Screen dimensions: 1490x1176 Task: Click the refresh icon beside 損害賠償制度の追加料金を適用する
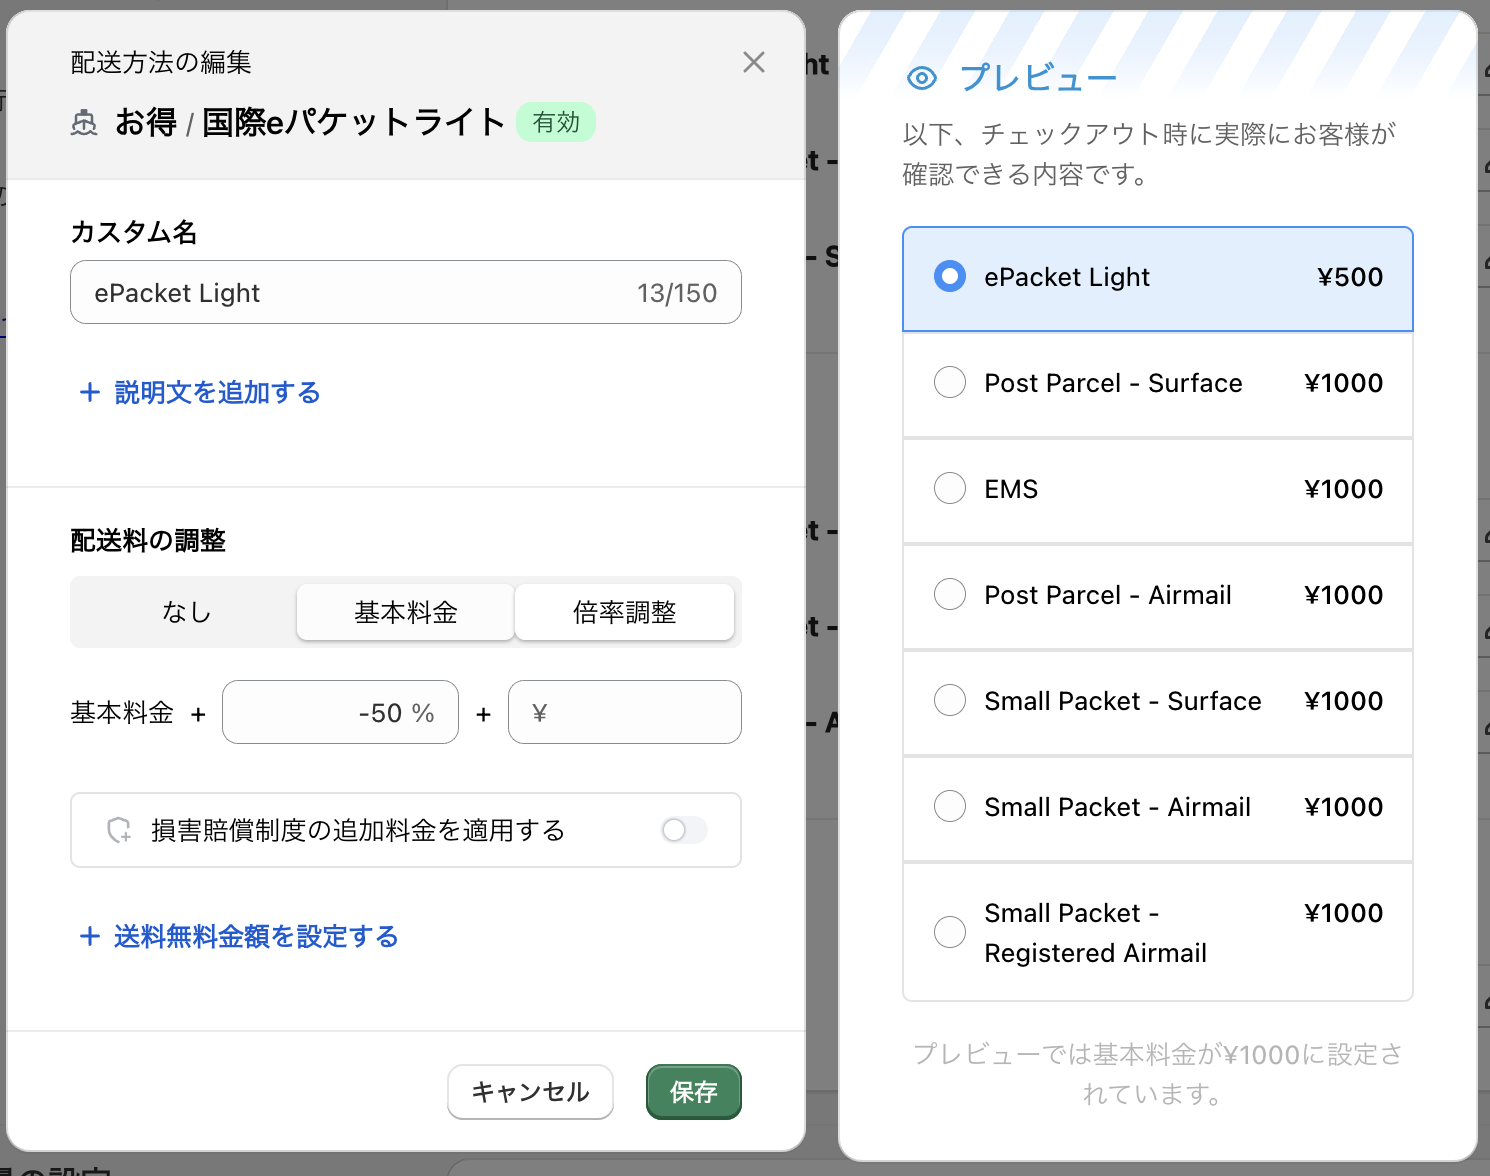[x=119, y=830]
